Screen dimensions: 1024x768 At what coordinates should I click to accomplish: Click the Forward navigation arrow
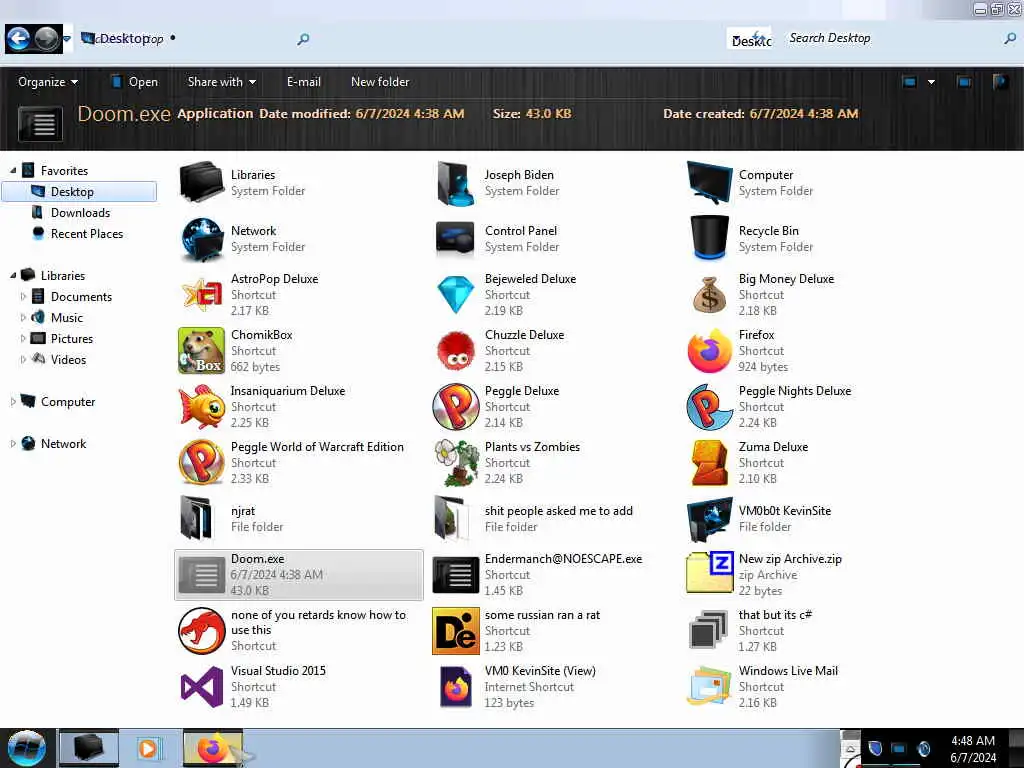(x=47, y=39)
